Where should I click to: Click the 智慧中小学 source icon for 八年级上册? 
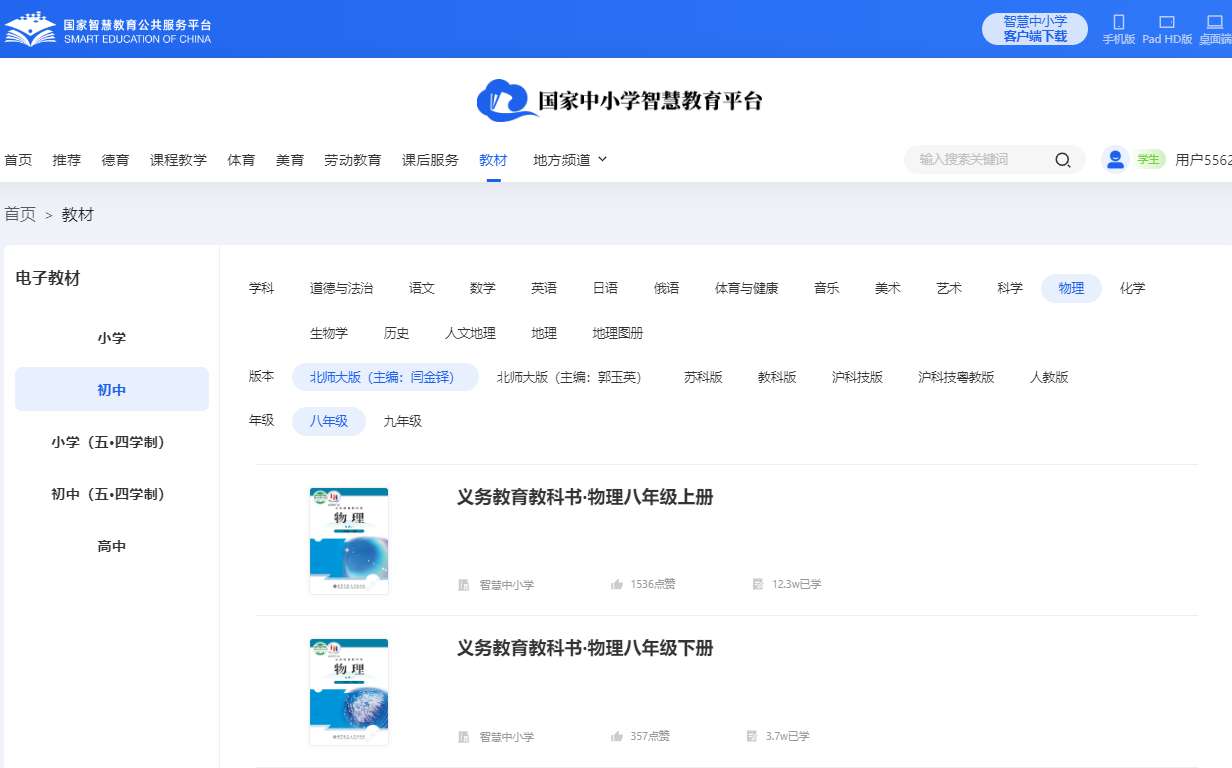coord(464,585)
